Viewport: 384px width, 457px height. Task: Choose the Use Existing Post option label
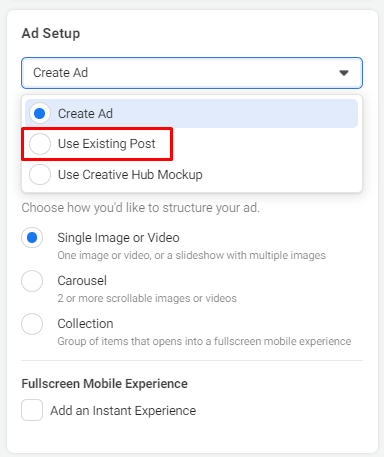coord(107,144)
